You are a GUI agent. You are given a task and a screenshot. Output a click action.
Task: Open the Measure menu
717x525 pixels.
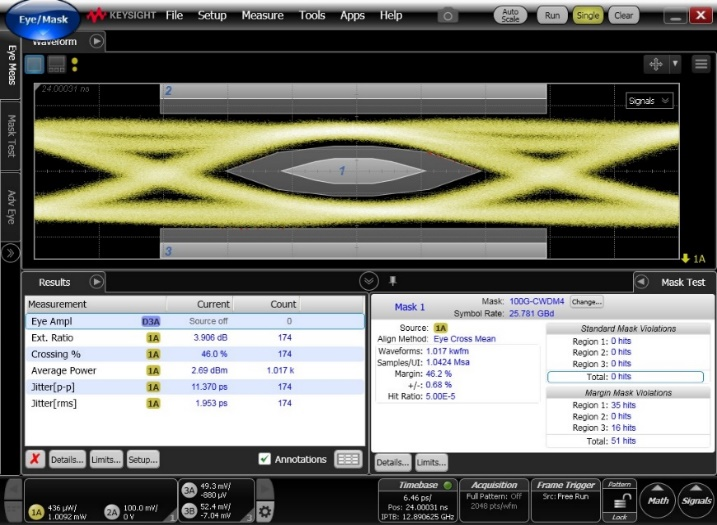click(x=262, y=16)
